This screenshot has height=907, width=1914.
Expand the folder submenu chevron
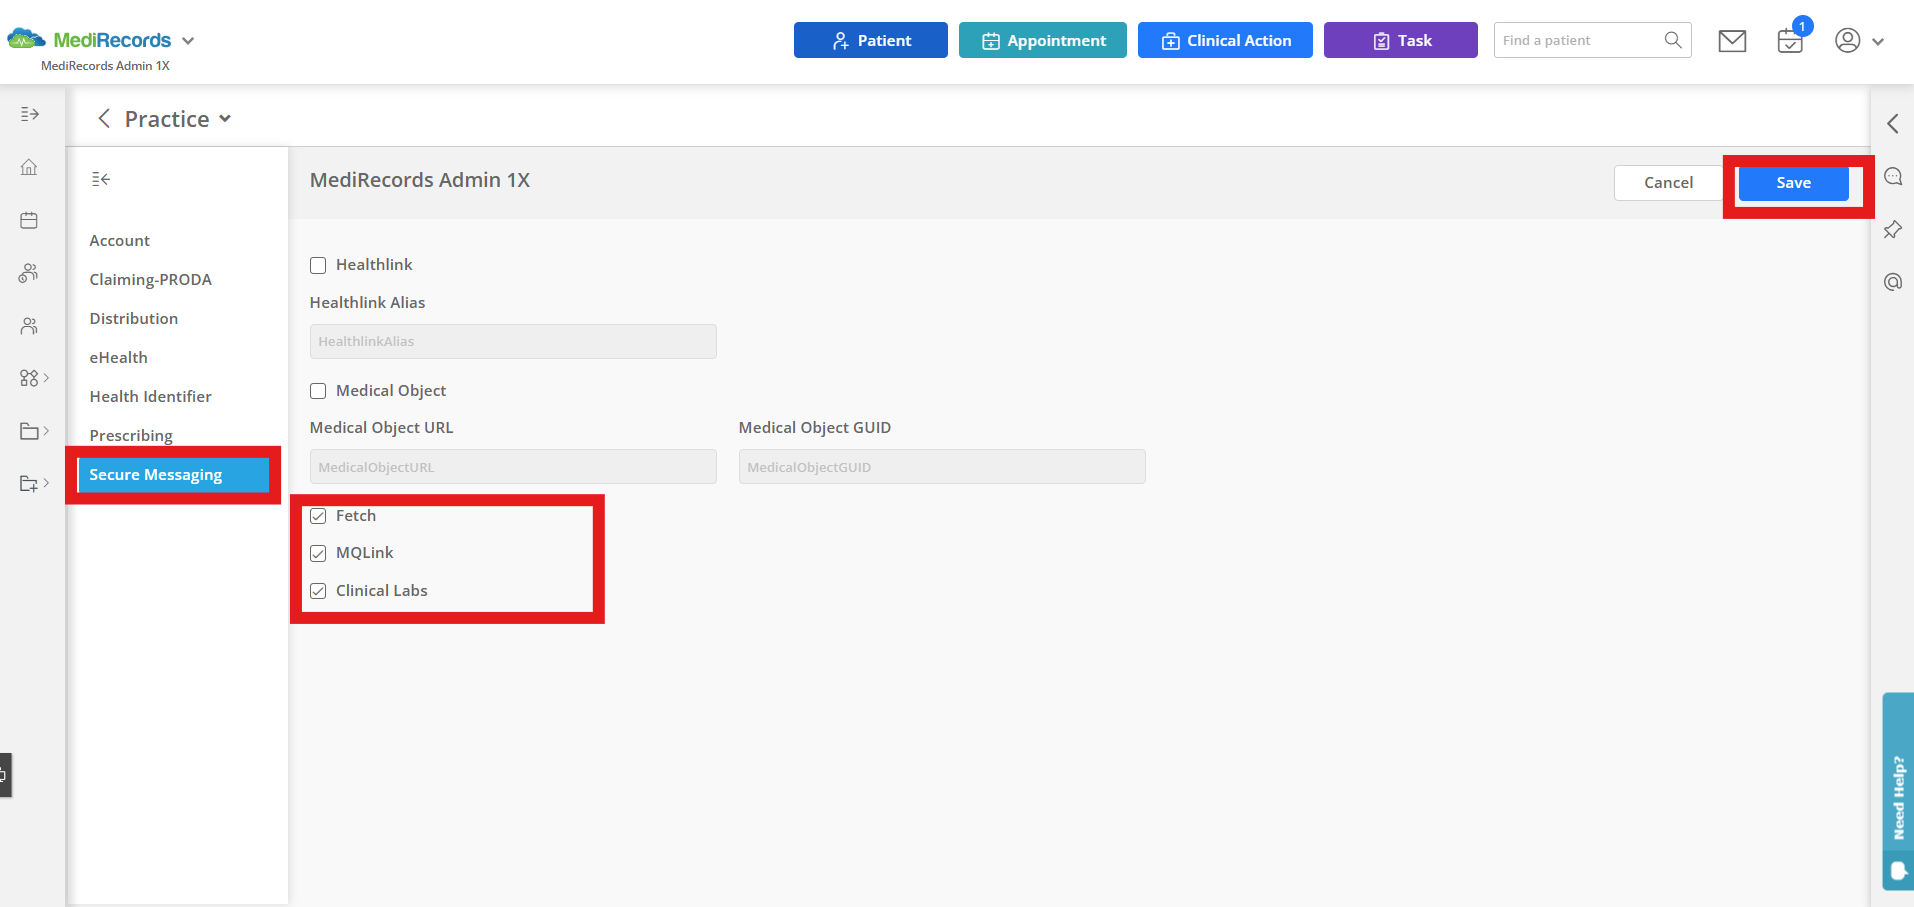click(x=46, y=431)
